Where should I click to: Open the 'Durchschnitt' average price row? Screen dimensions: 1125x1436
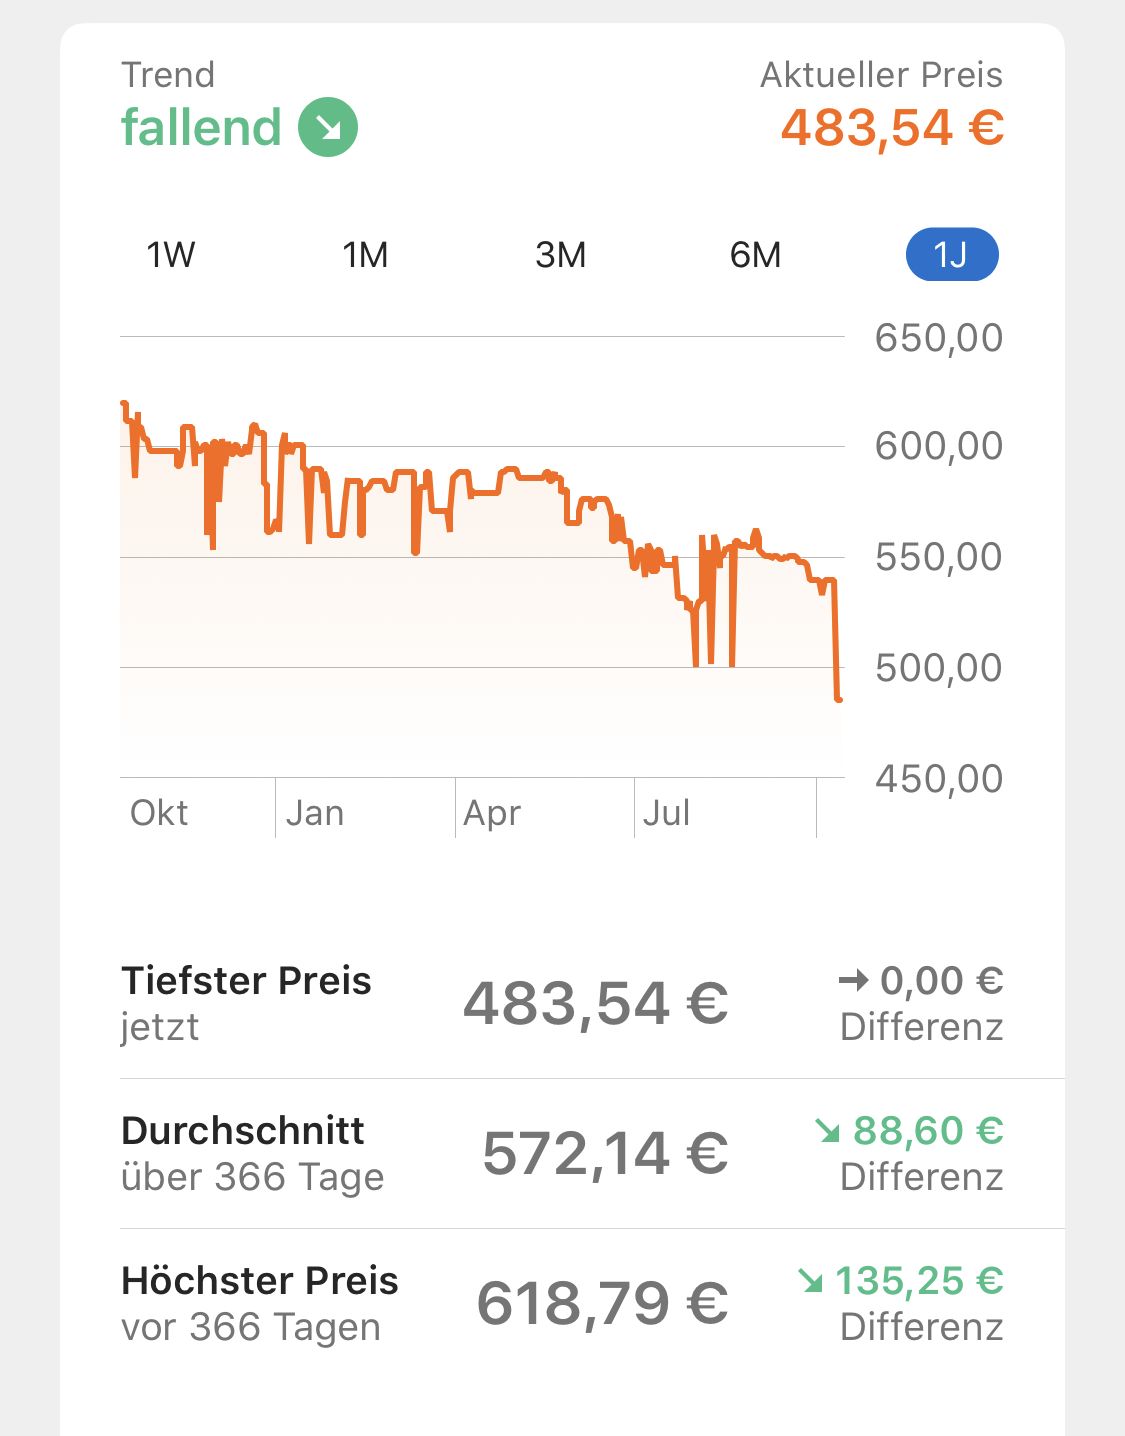pos(243,1131)
